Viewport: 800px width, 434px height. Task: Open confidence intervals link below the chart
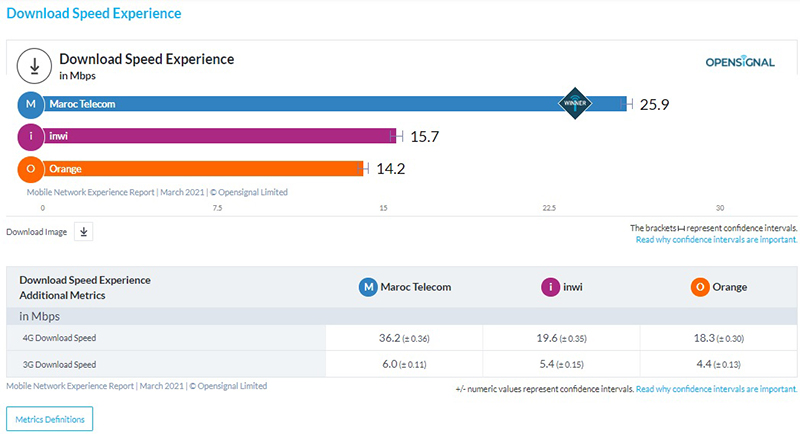tap(716, 240)
